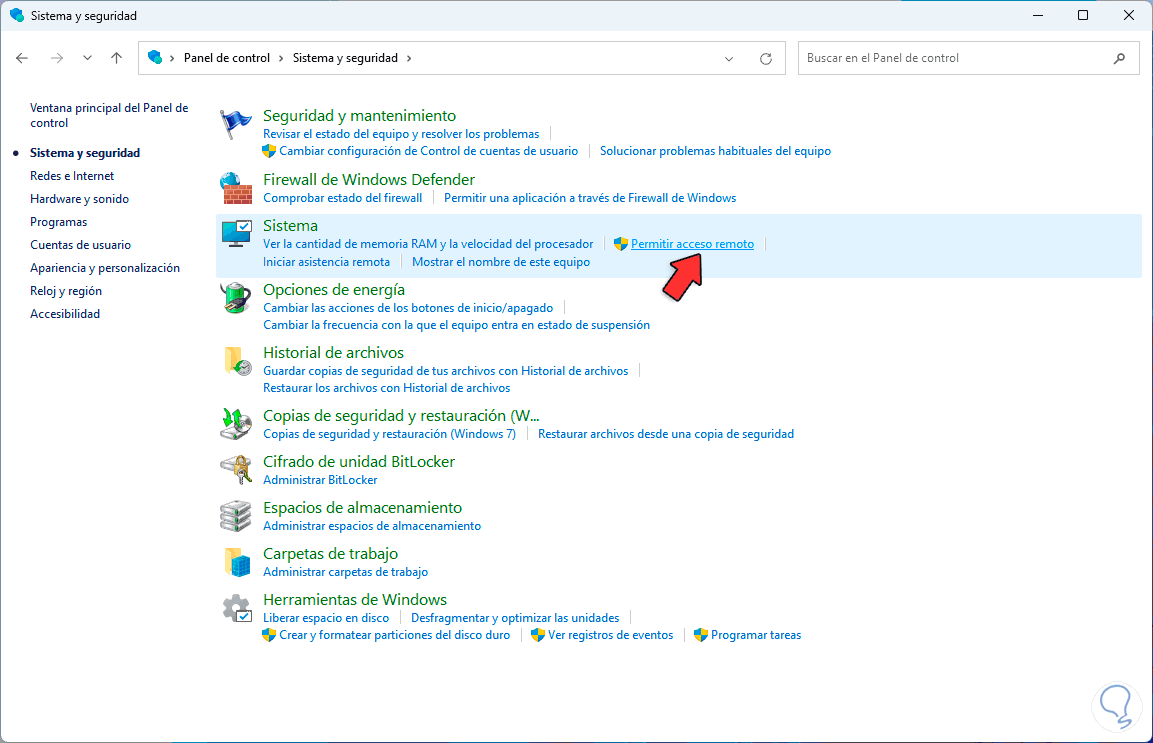Click Revisar el estado del equipo link
This screenshot has height=743, width=1153.
point(401,134)
